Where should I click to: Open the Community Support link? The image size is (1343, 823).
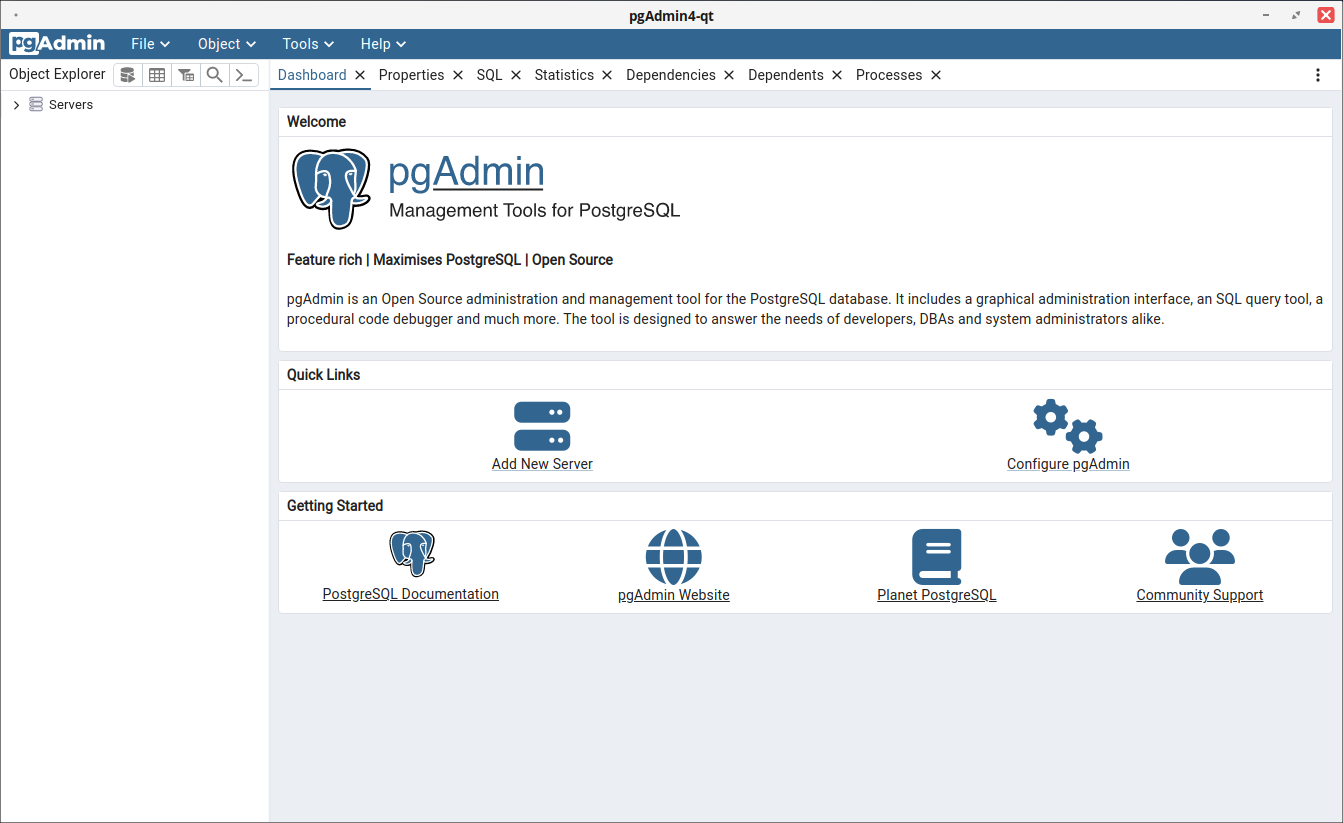pyautogui.click(x=1200, y=595)
